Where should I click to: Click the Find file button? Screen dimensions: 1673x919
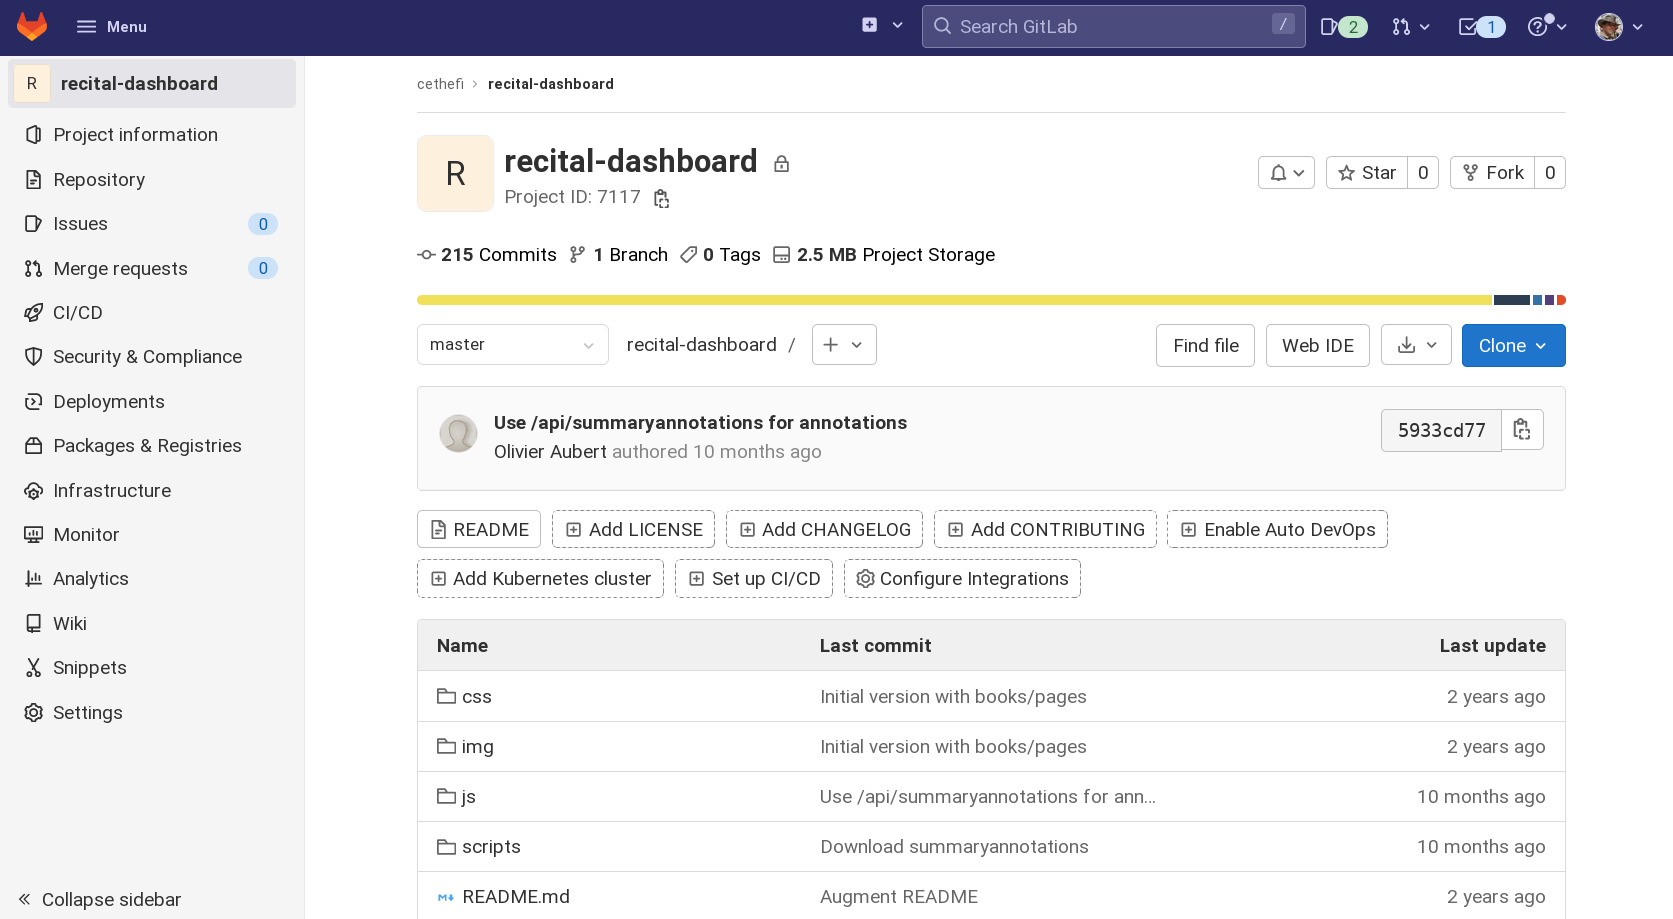(1205, 346)
